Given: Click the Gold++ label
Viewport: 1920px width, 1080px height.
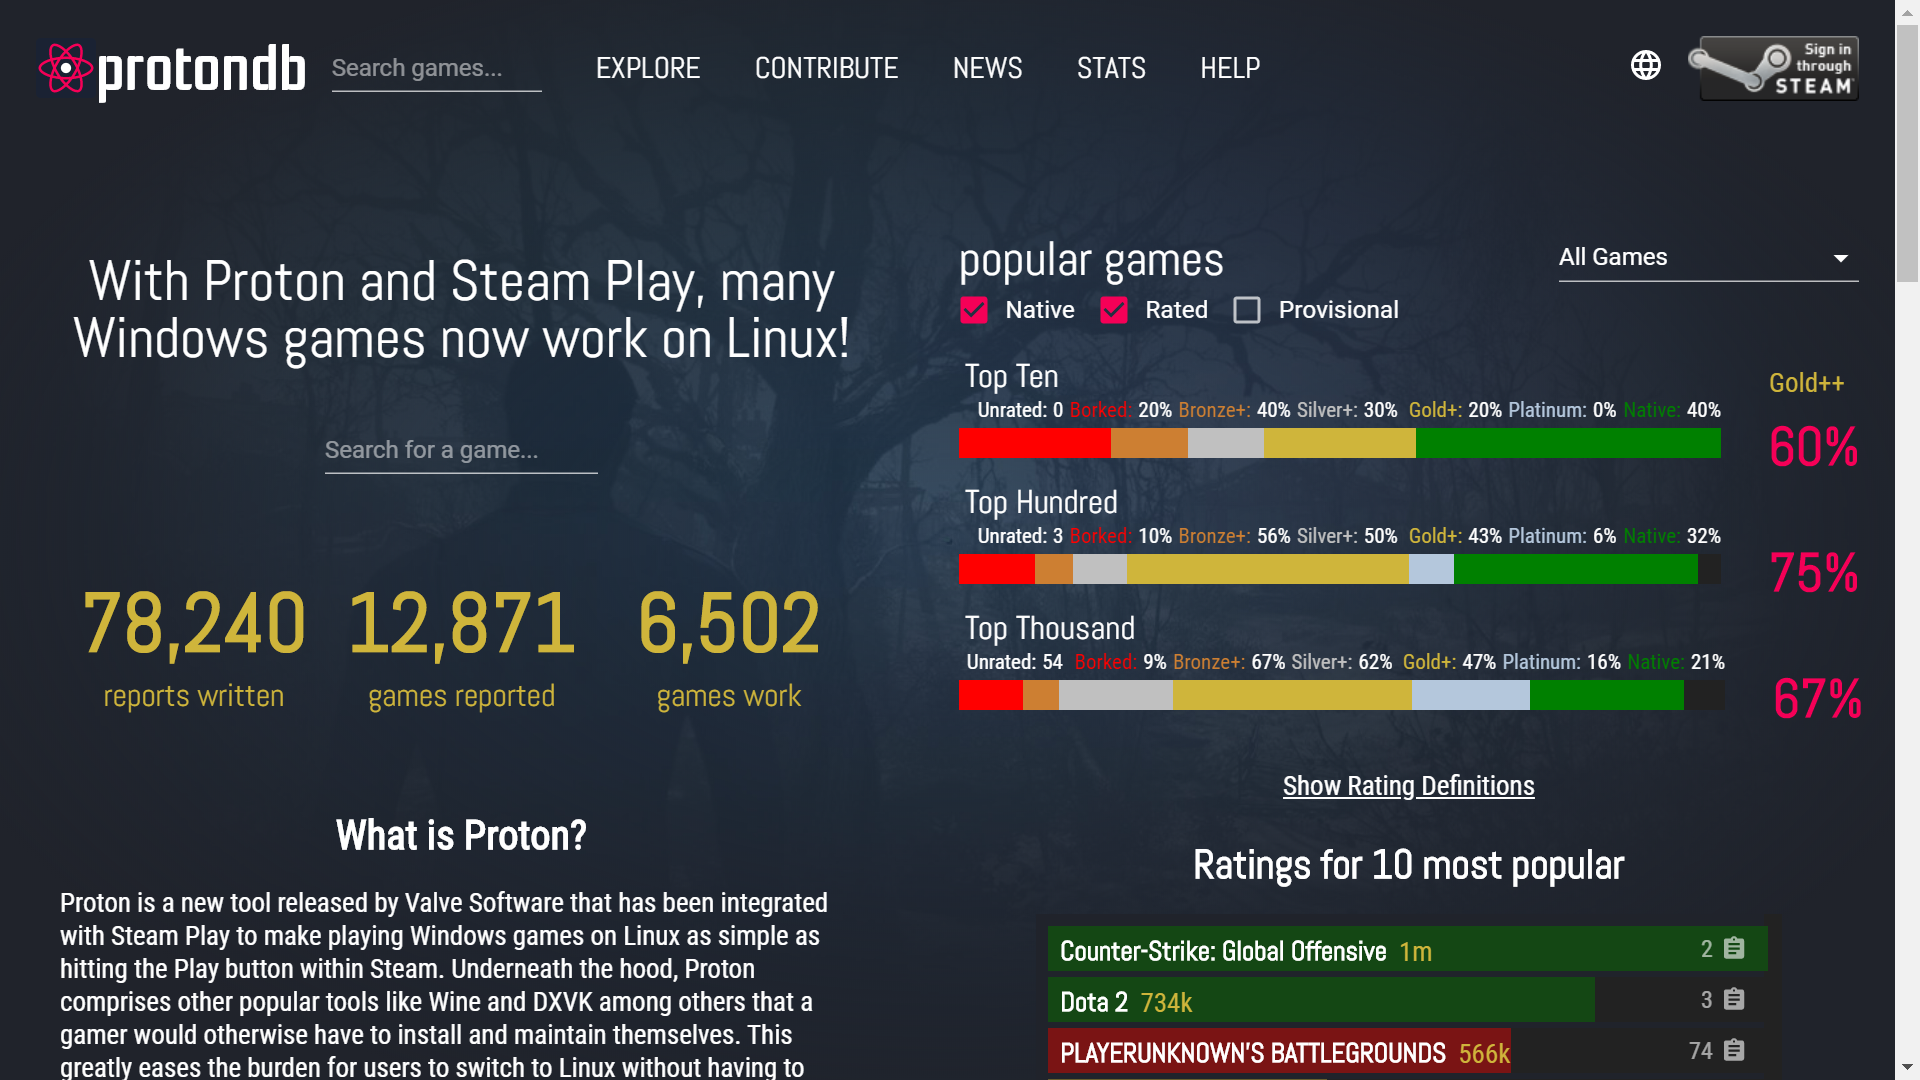Looking at the screenshot, I should pos(1806,383).
